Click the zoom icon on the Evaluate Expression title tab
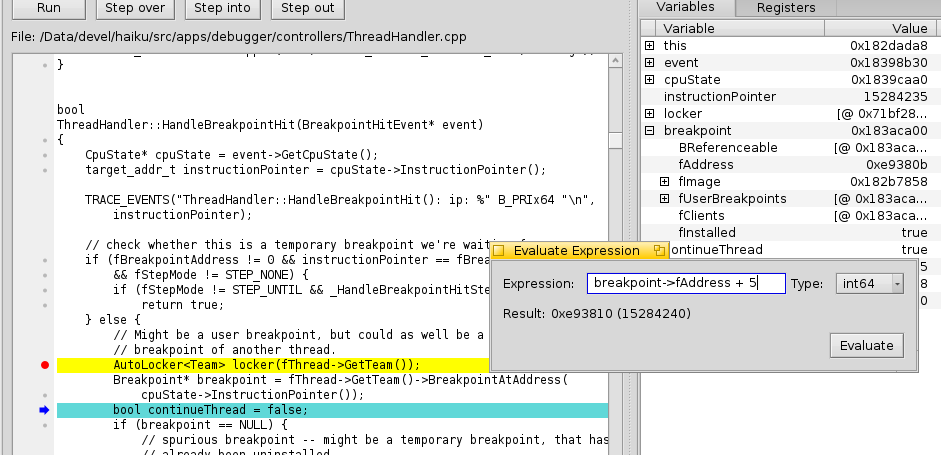The height and width of the screenshot is (455, 941). click(x=659, y=251)
